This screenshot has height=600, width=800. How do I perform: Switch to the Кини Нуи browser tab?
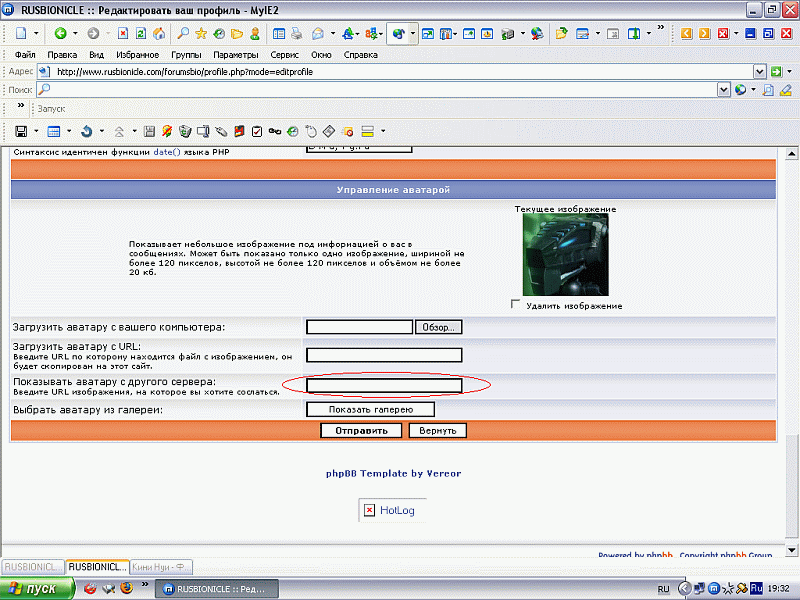161,567
